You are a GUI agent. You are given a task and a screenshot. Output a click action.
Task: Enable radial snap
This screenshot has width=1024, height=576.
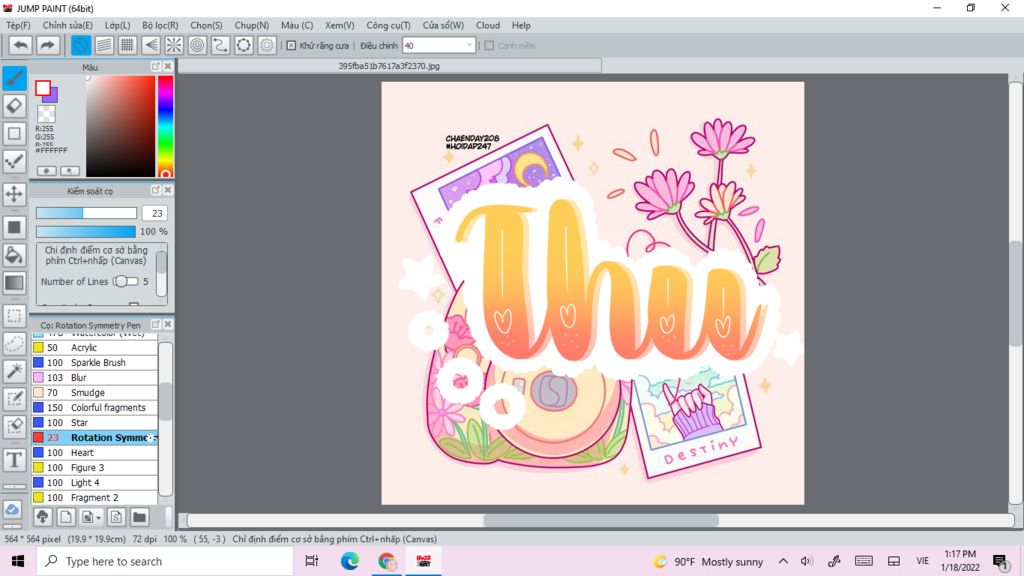pos(174,45)
